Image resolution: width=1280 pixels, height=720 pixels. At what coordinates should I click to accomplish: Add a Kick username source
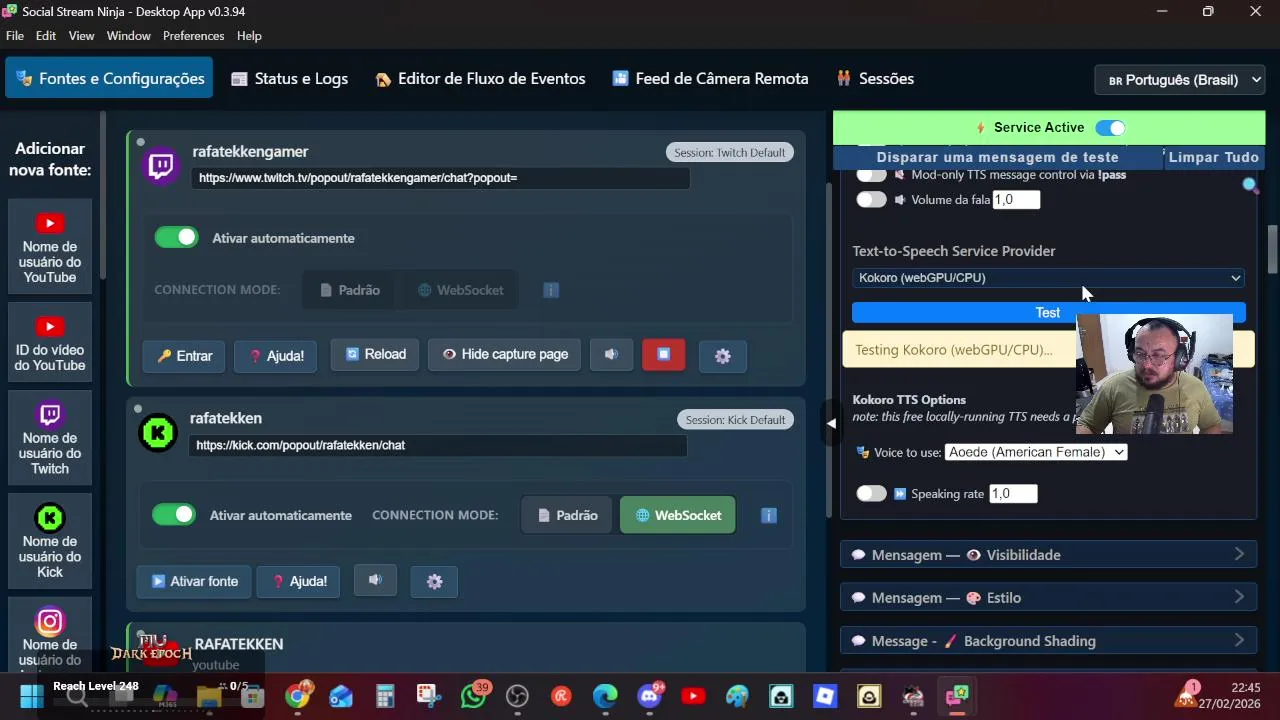click(50, 541)
